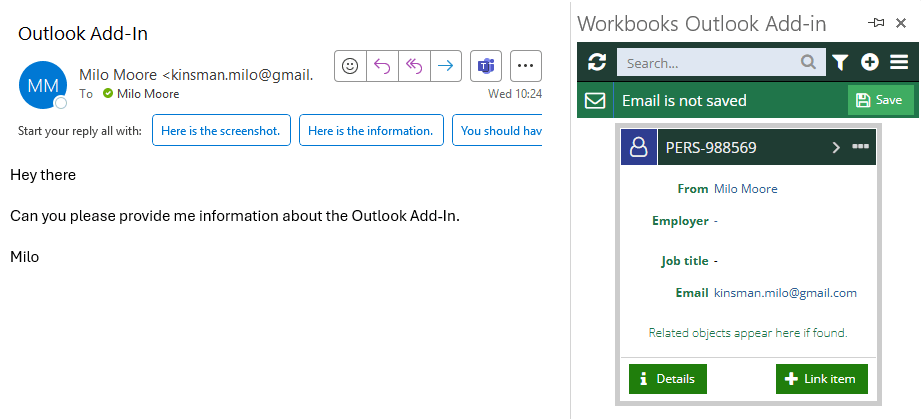Viewport: 921px width, 419px height.
Task: Click the Reply All icon
Action: point(414,66)
